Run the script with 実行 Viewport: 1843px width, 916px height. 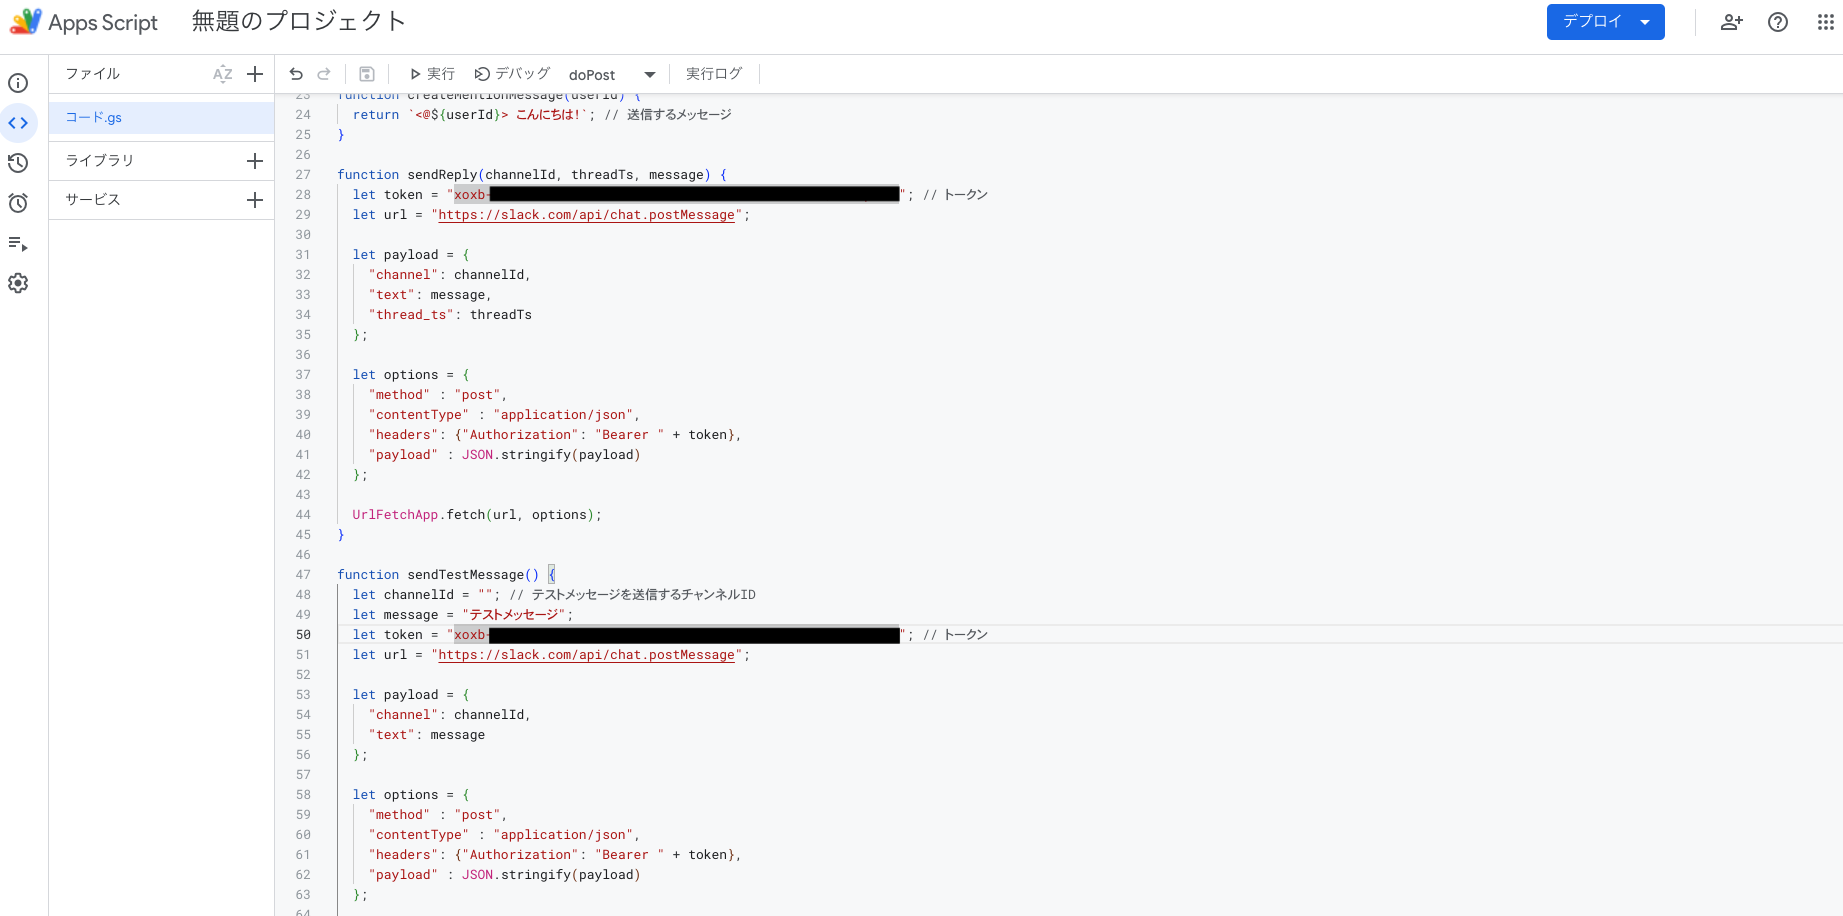pyautogui.click(x=431, y=73)
